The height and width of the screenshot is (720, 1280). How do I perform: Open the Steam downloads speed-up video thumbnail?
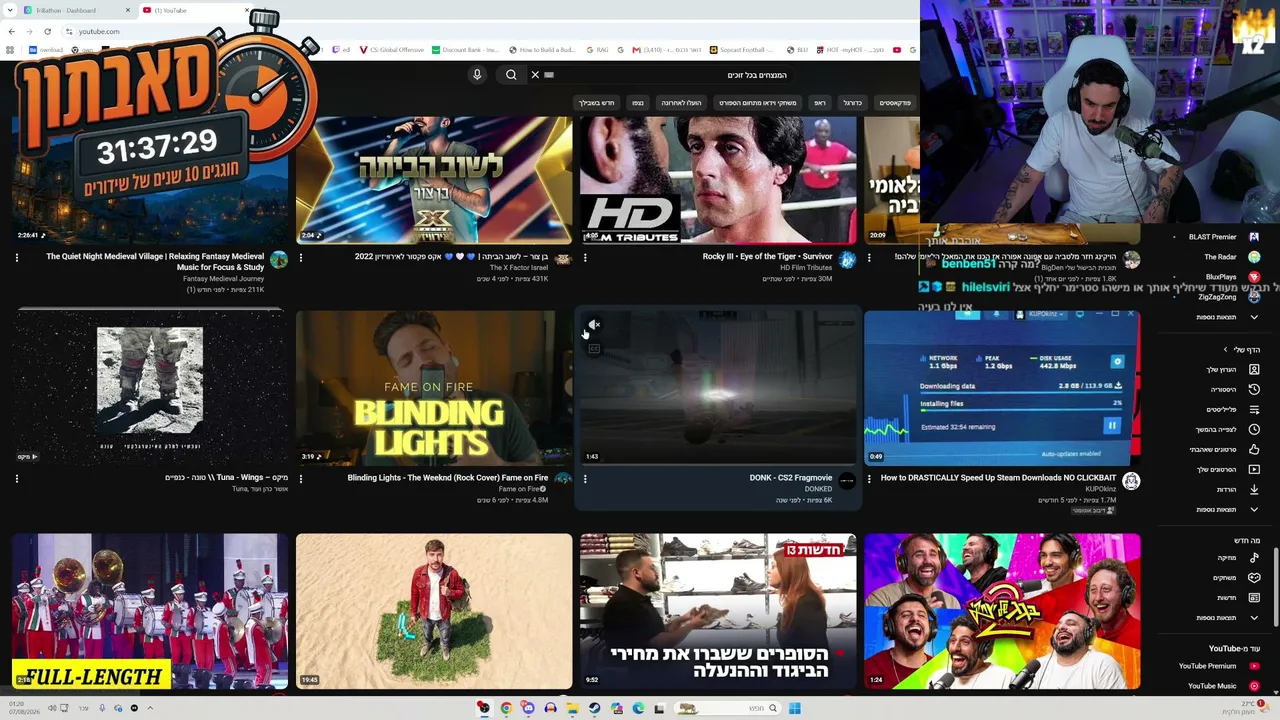pos(1002,388)
